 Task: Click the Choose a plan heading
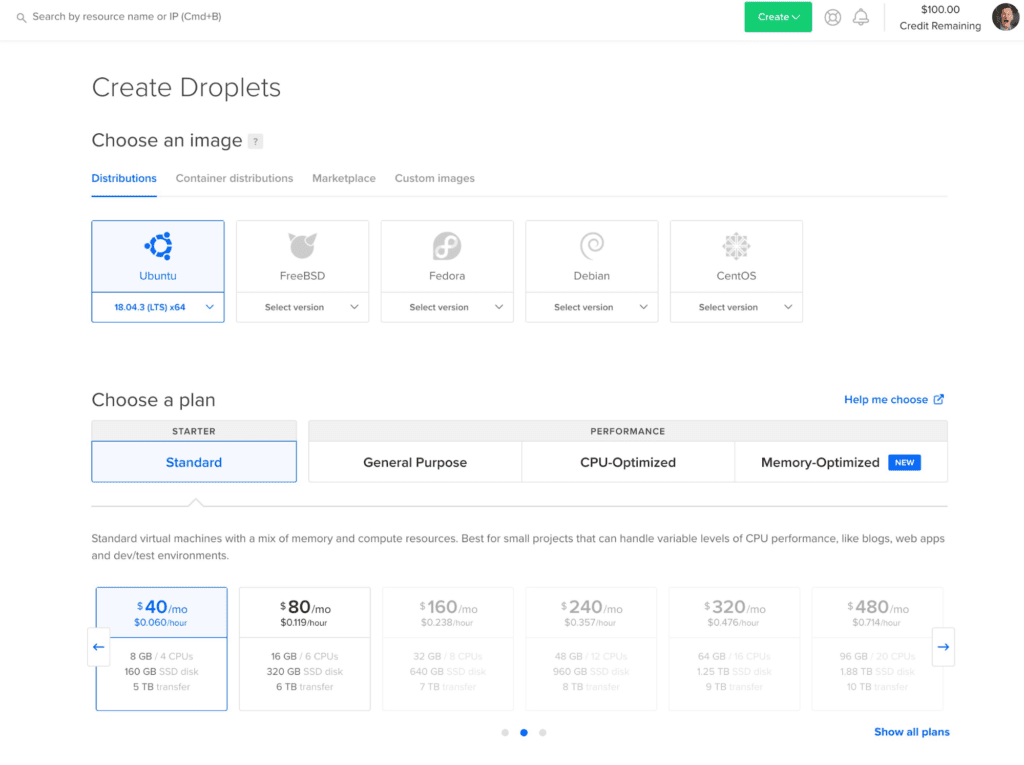[x=153, y=400]
